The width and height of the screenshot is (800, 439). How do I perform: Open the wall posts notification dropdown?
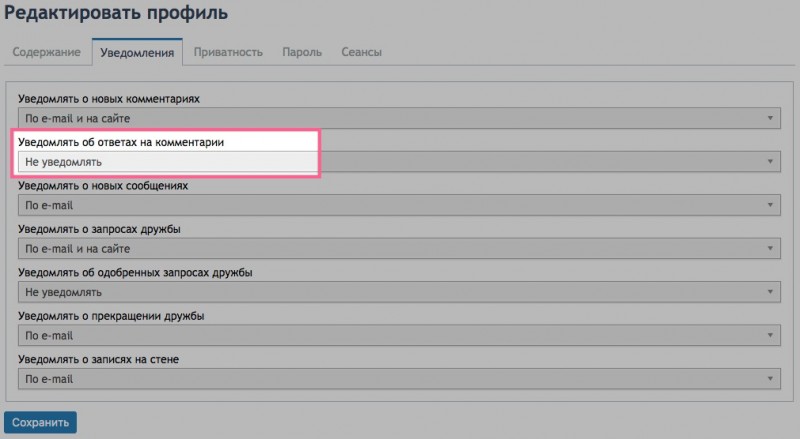[x=399, y=379]
